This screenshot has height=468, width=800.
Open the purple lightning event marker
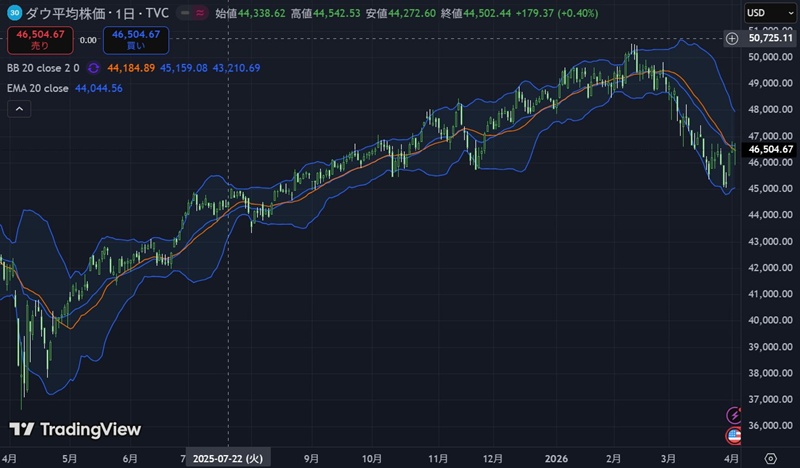[x=735, y=415]
